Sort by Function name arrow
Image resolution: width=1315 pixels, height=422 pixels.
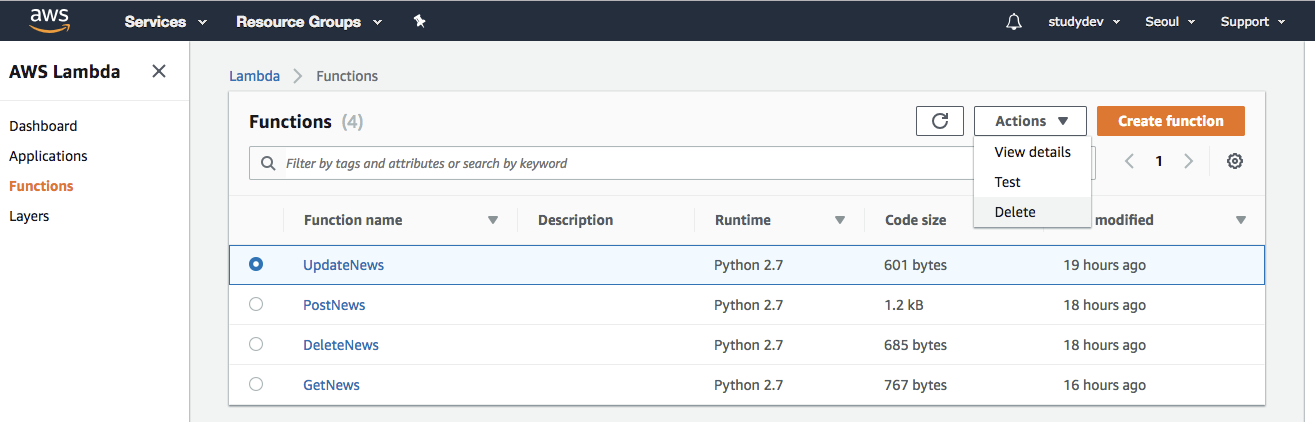pos(493,220)
